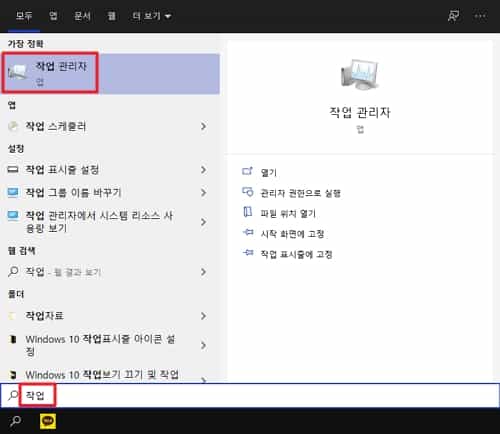The width and height of the screenshot is (500, 434).
Task: Expand the 작업 표시줄 설정 arrow
Action: click(203, 170)
